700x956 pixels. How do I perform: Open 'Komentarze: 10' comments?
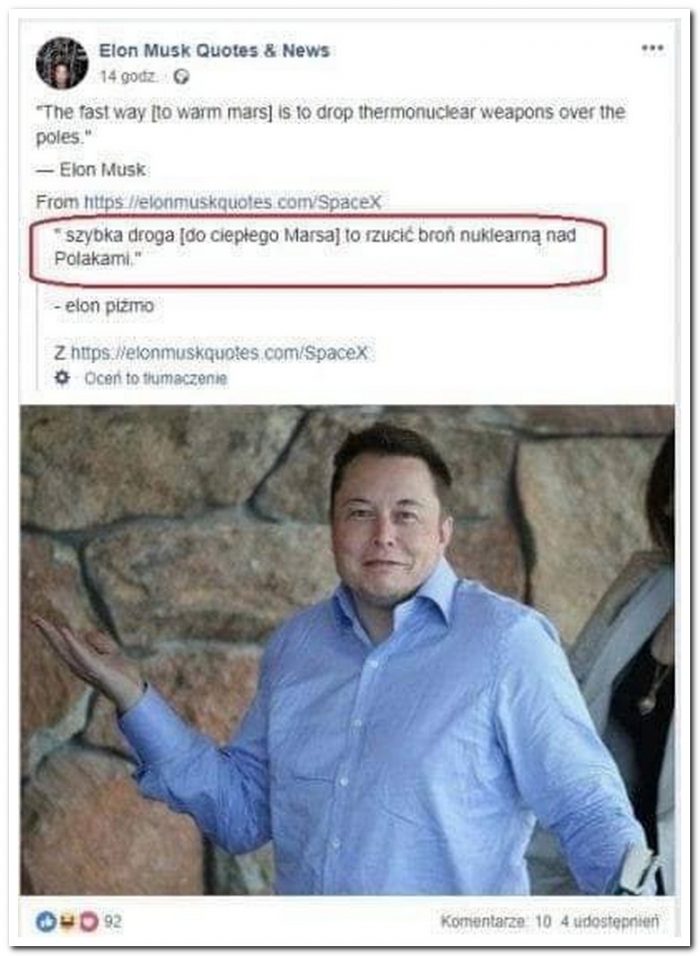[x=496, y=921]
